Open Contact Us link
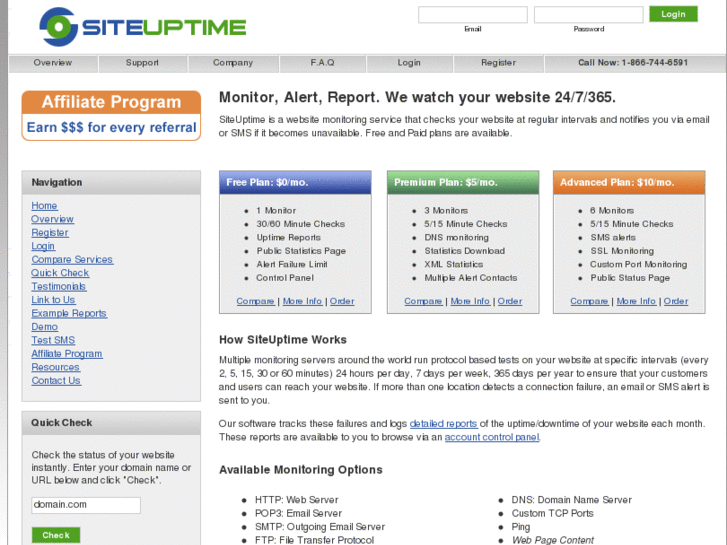 click(56, 380)
